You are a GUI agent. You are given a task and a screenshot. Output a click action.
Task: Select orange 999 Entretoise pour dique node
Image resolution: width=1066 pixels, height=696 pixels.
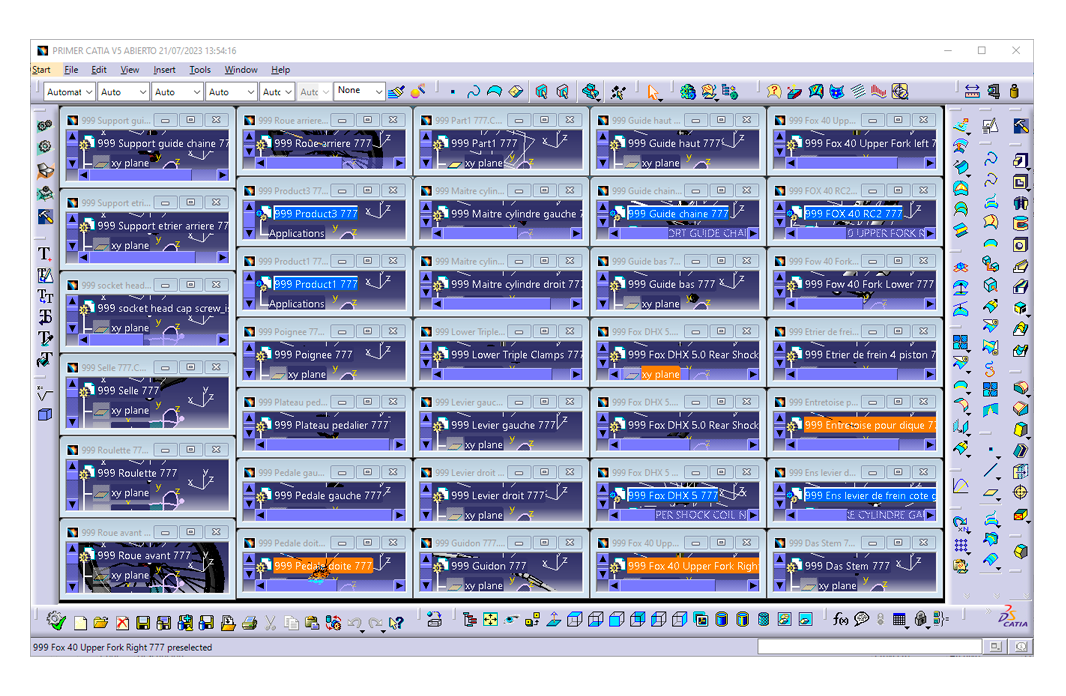pos(870,425)
